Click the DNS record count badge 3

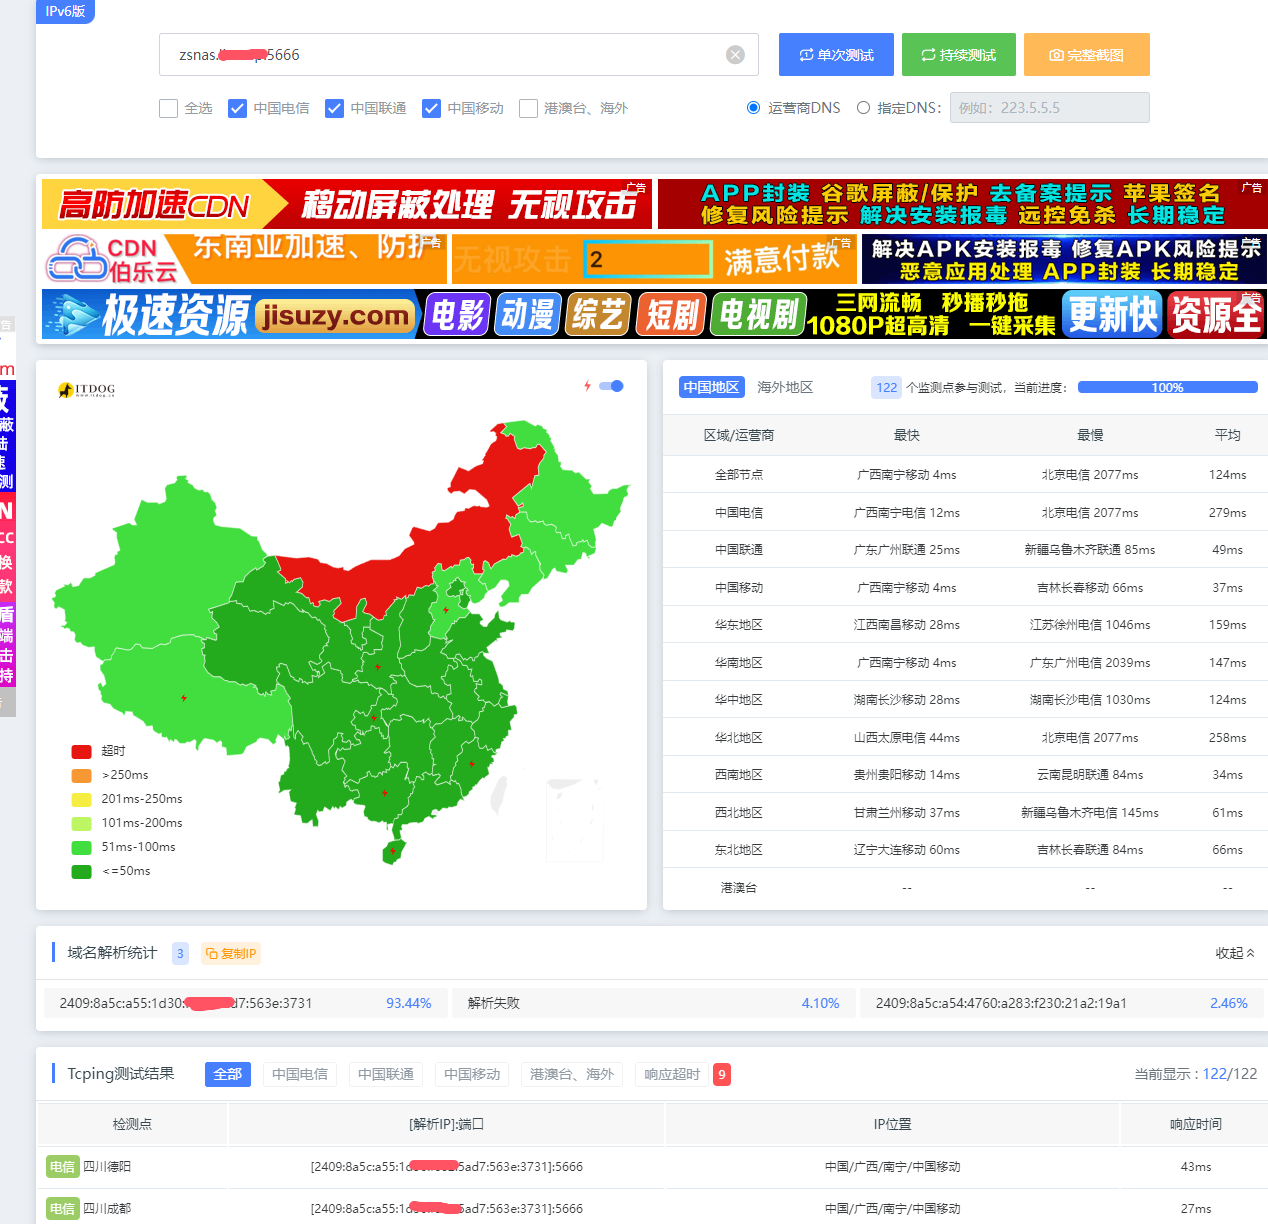tap(180, 953)
